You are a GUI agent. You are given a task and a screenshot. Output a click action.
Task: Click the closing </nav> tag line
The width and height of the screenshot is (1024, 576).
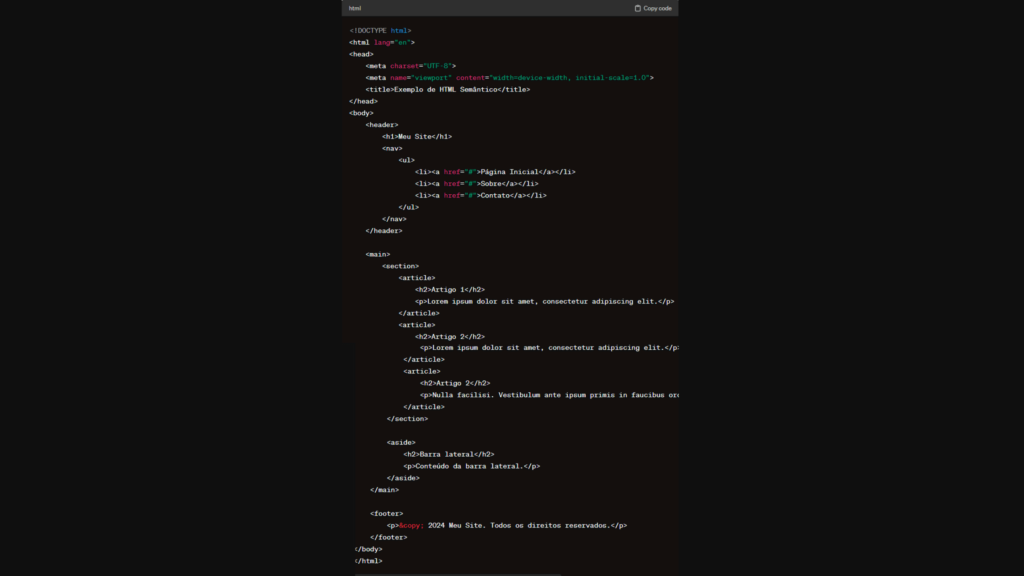coord(394,219)
